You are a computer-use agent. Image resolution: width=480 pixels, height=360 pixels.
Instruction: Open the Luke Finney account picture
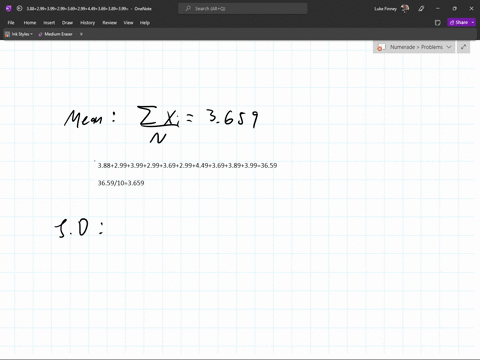(x=405, y=8)
